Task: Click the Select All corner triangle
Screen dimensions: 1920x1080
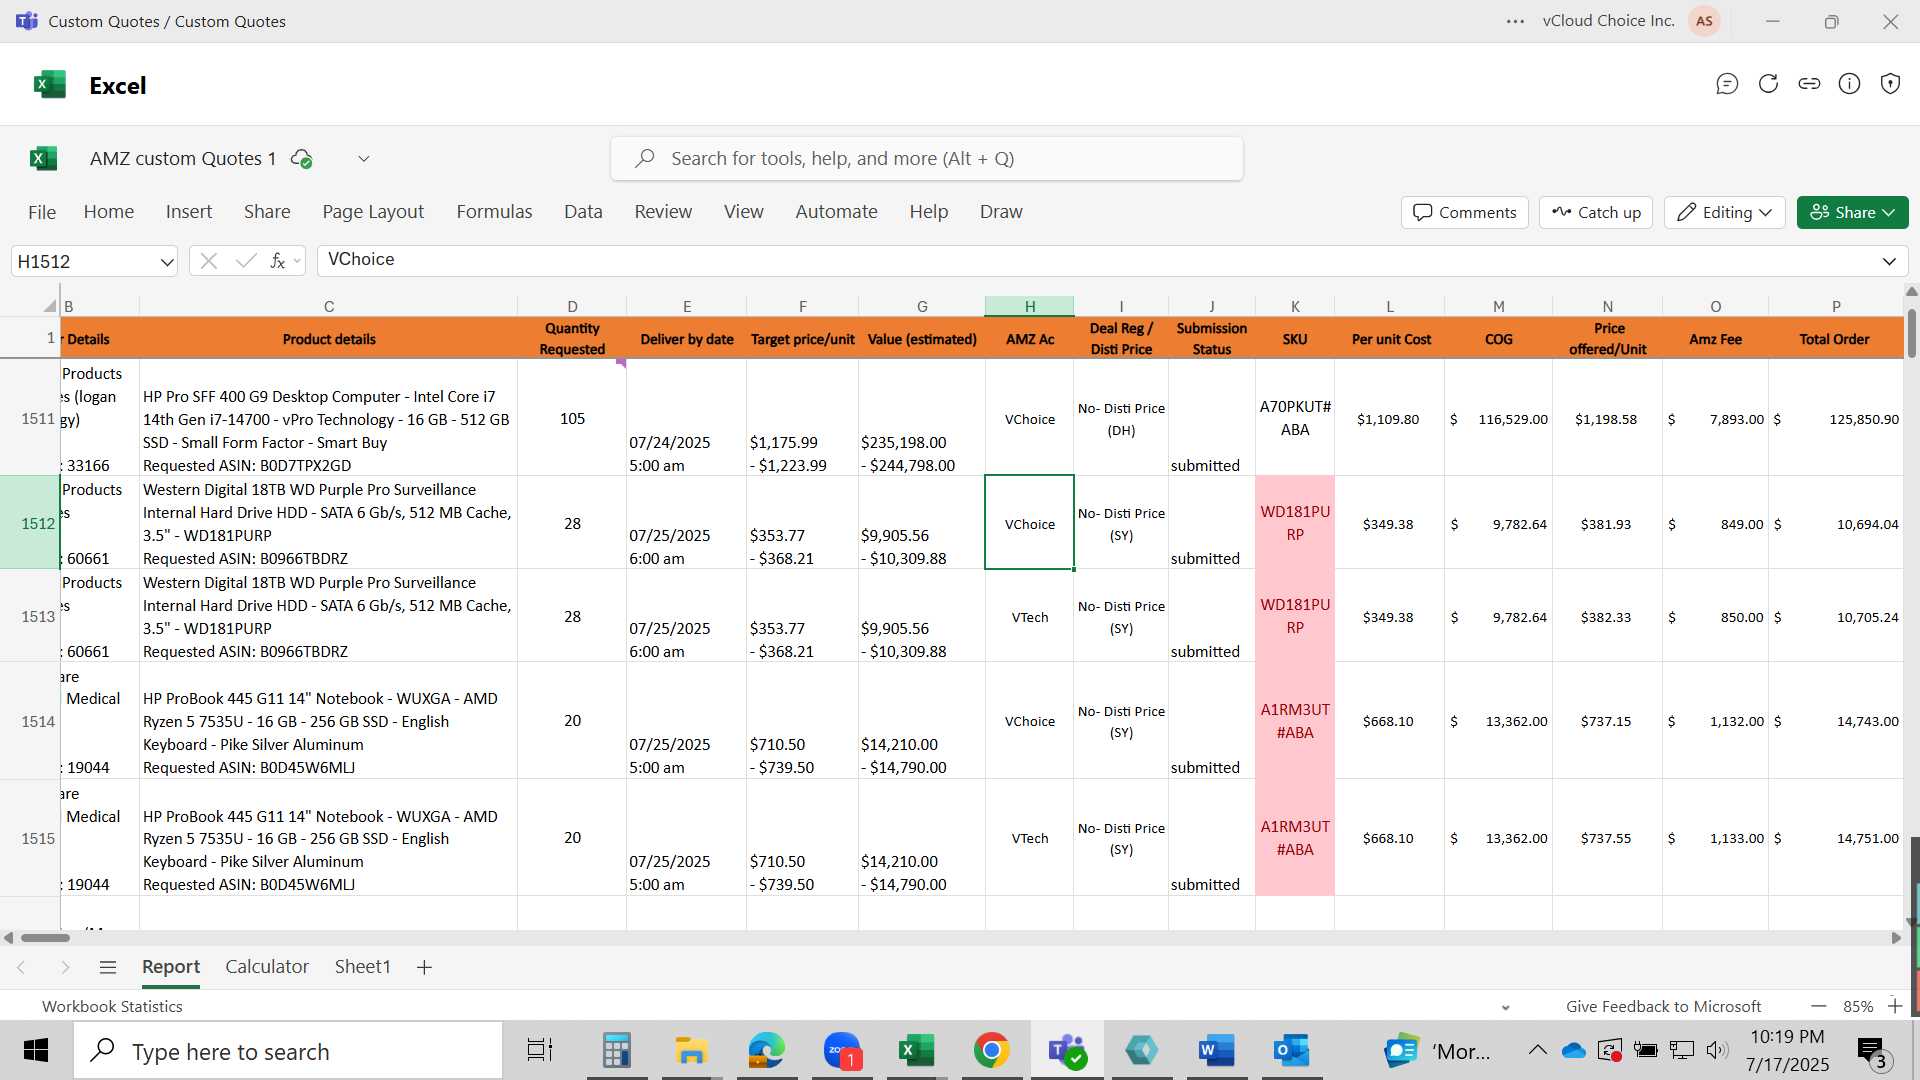Action: coord(49,306)
